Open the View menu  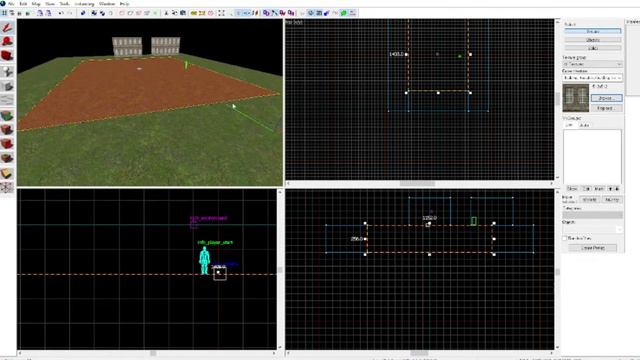click(x=50, y=4)
